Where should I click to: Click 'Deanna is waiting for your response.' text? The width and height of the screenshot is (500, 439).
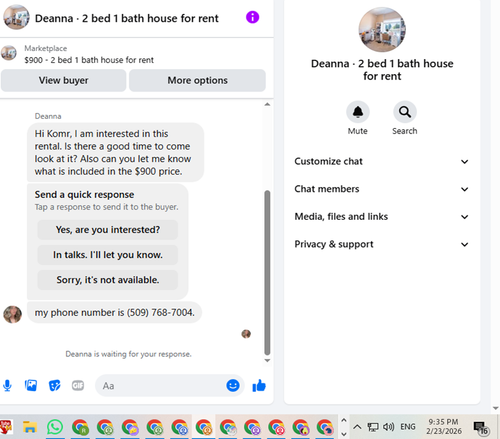point(128,354)
